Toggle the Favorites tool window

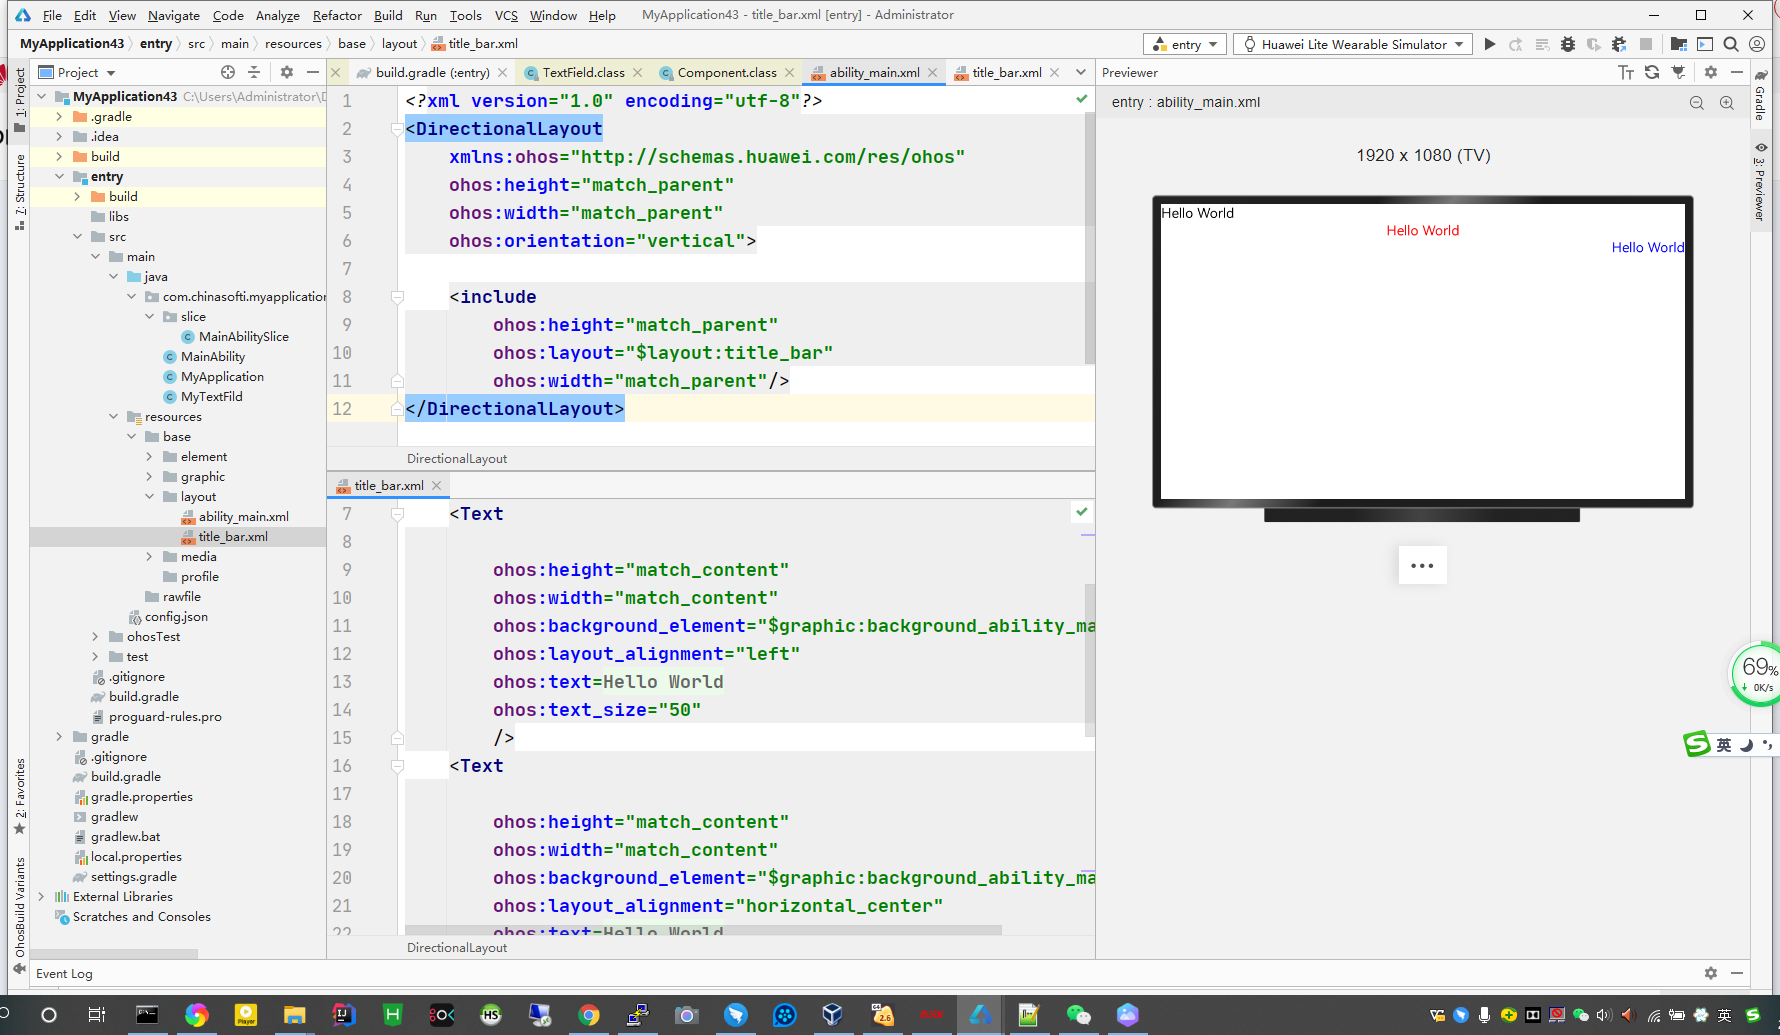19,796
